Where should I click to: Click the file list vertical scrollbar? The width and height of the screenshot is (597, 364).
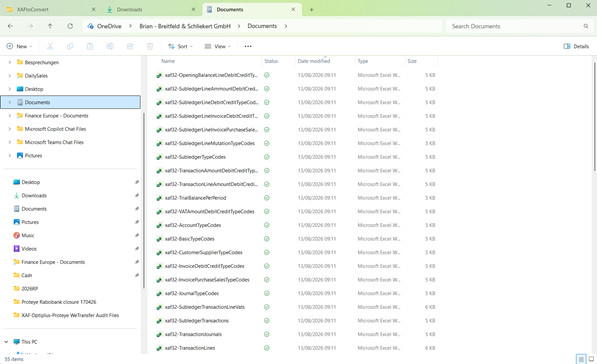click(x=594, y=116)
